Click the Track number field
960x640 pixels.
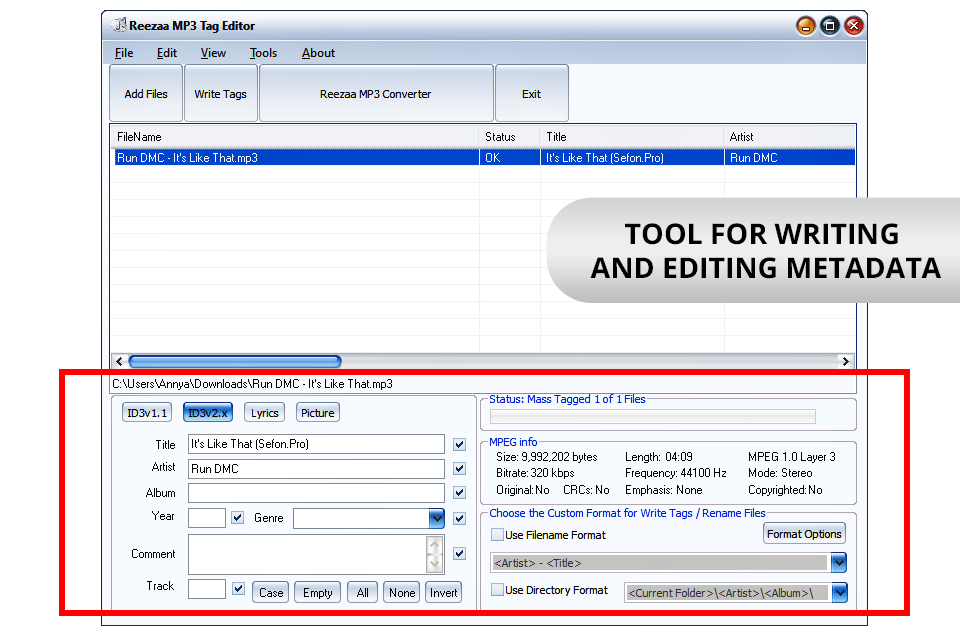tap(207, 589)
